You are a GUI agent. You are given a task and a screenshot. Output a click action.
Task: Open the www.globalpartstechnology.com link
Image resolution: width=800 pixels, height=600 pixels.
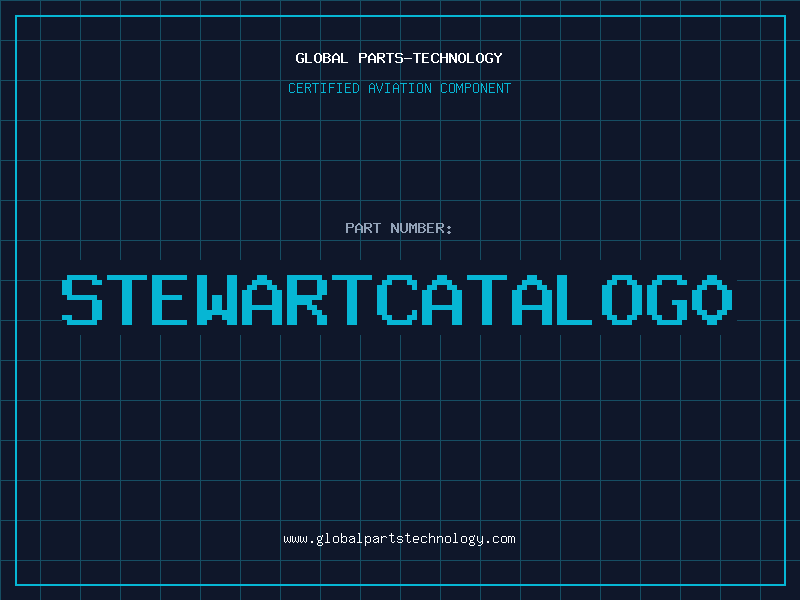pyautogui.click(x=399, y=538)
